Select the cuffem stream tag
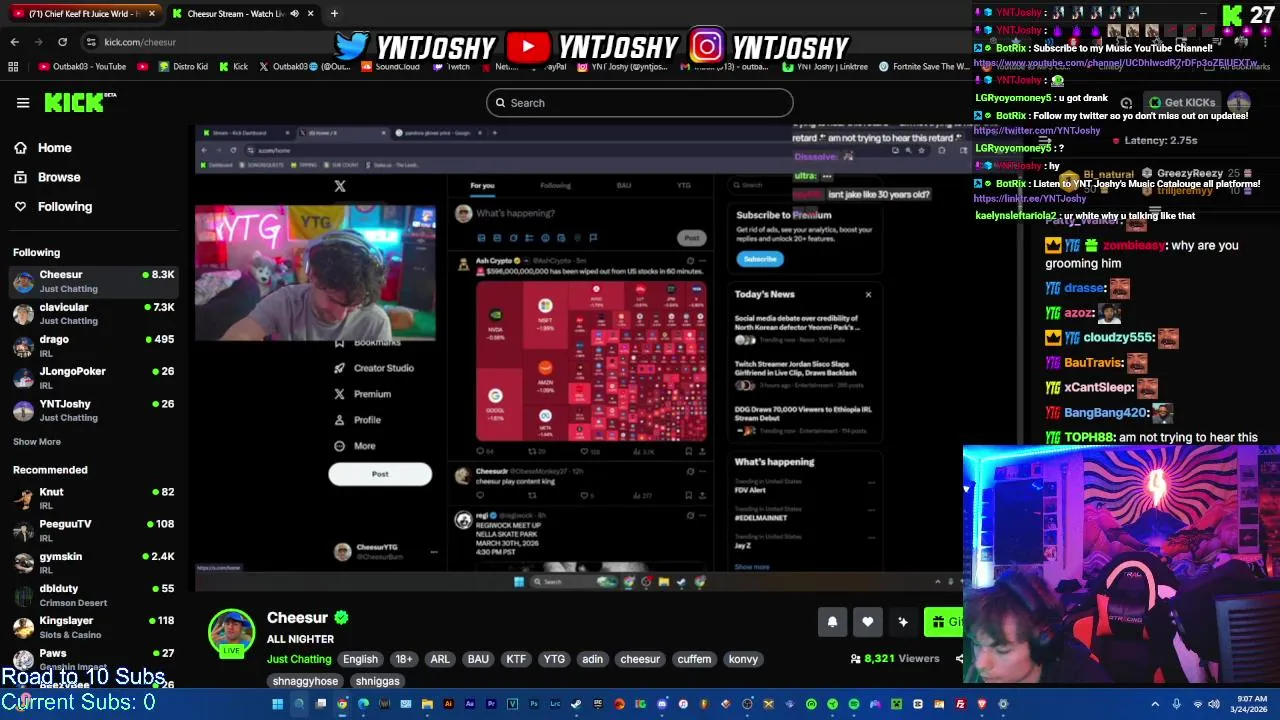The width and height of the screenshot is (1280, 720). click(x=694, y=659)
